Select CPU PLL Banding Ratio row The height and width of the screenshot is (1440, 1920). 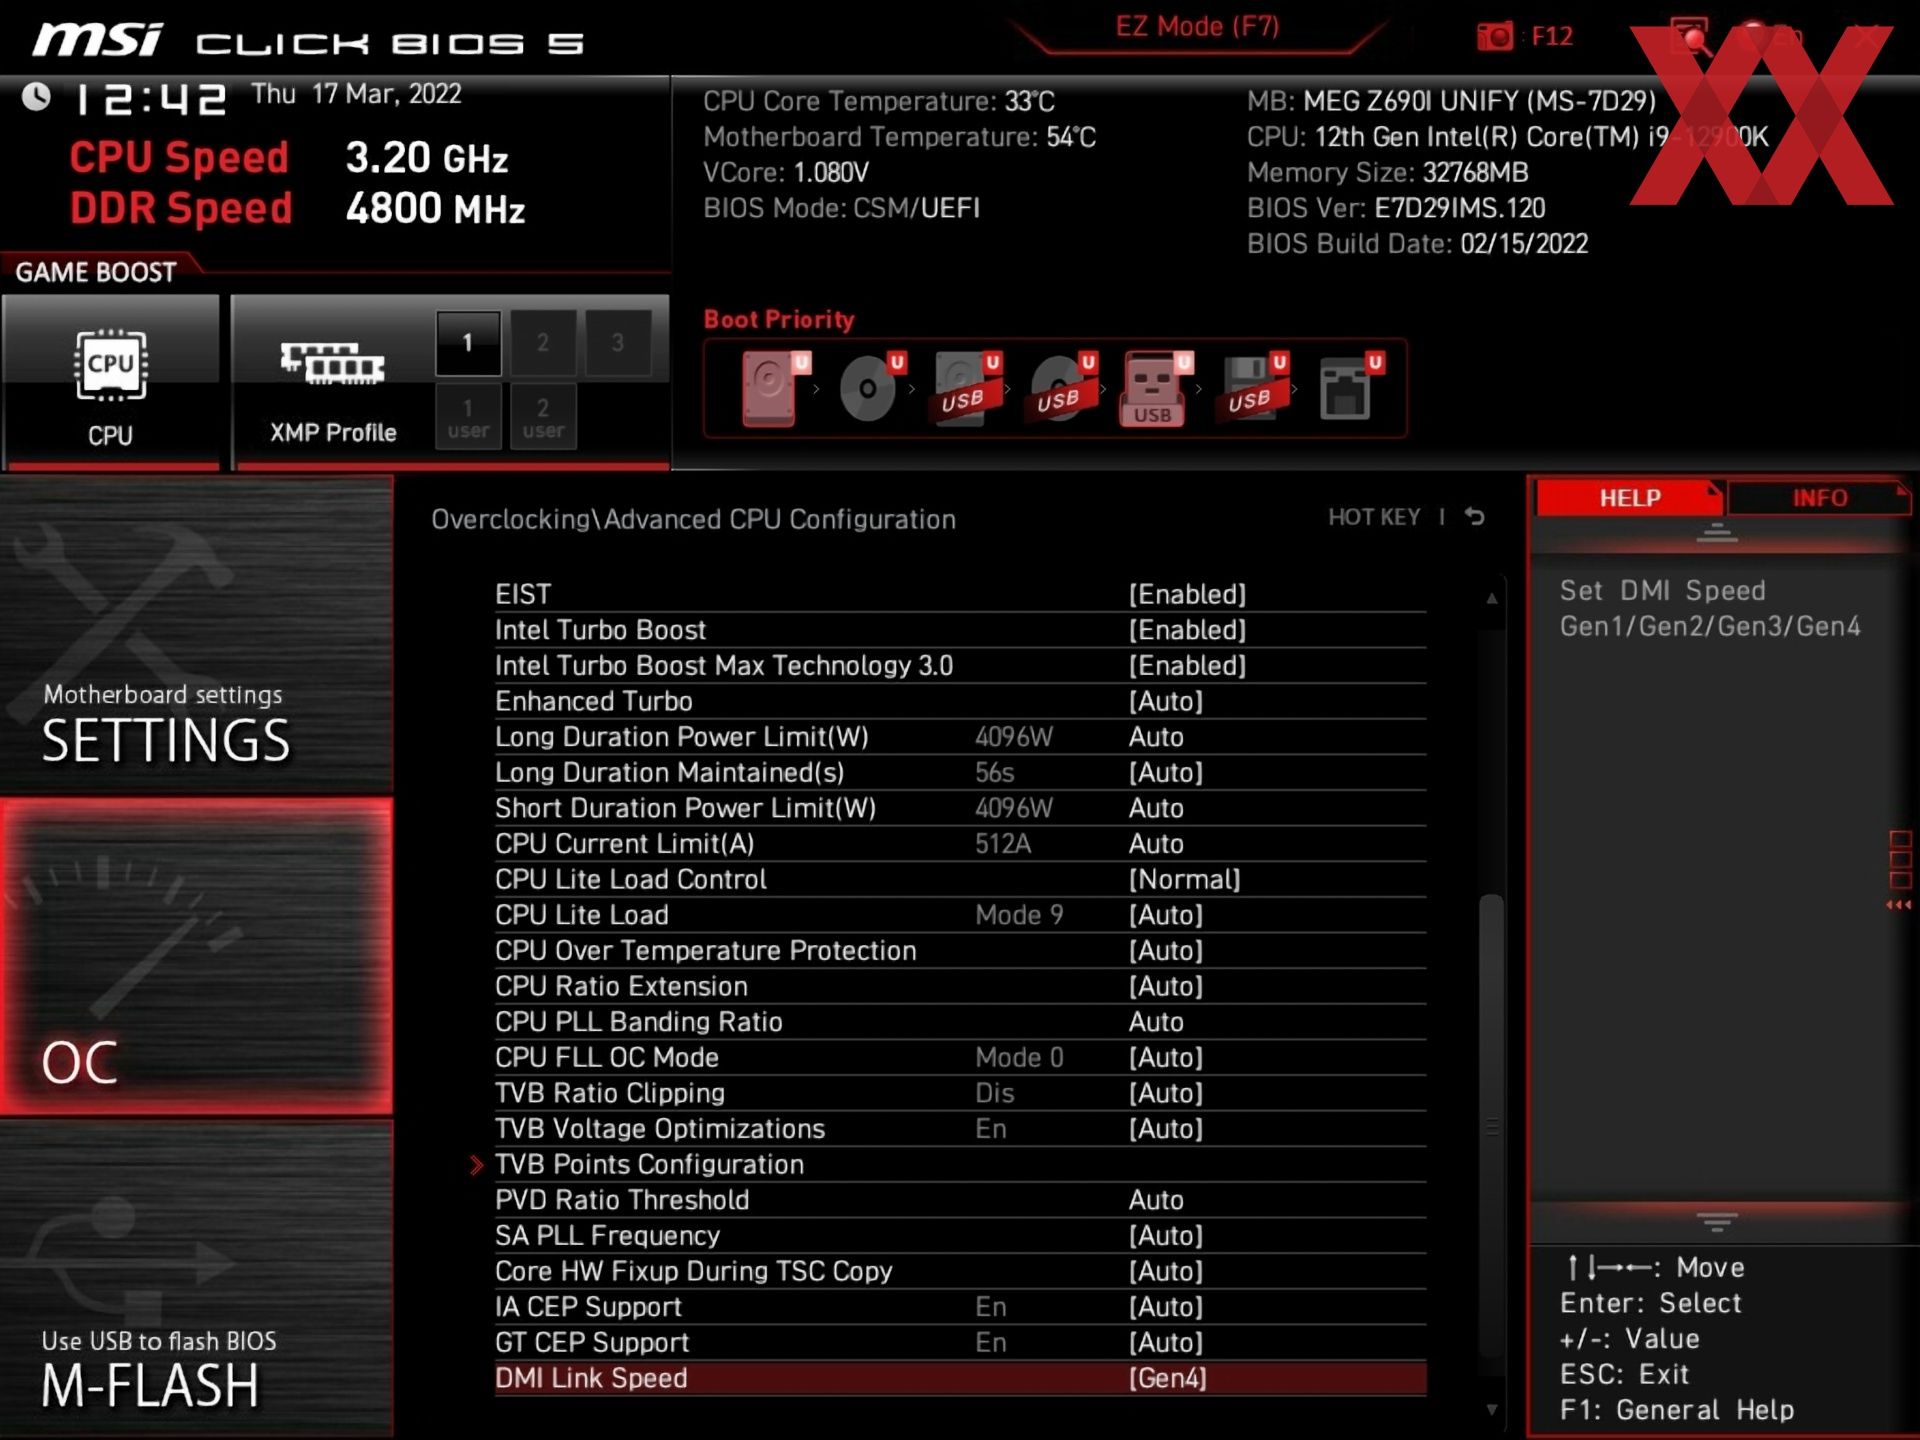[x=960, y=1022]
